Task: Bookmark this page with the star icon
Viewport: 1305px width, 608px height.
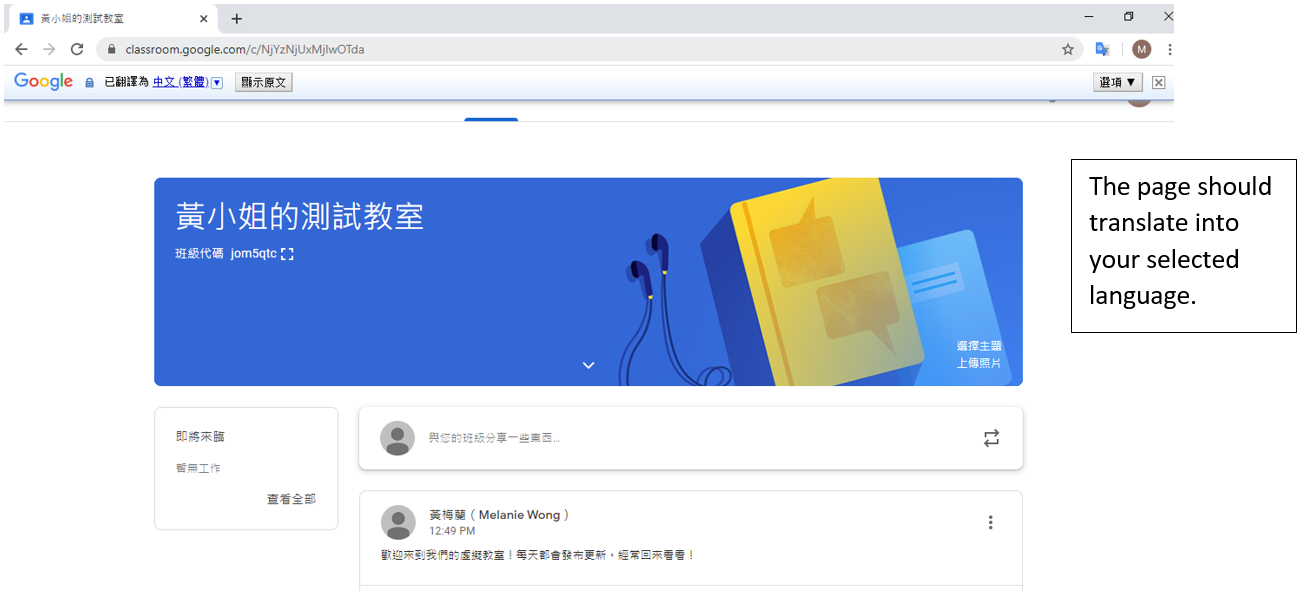Action: (1067, 49)
